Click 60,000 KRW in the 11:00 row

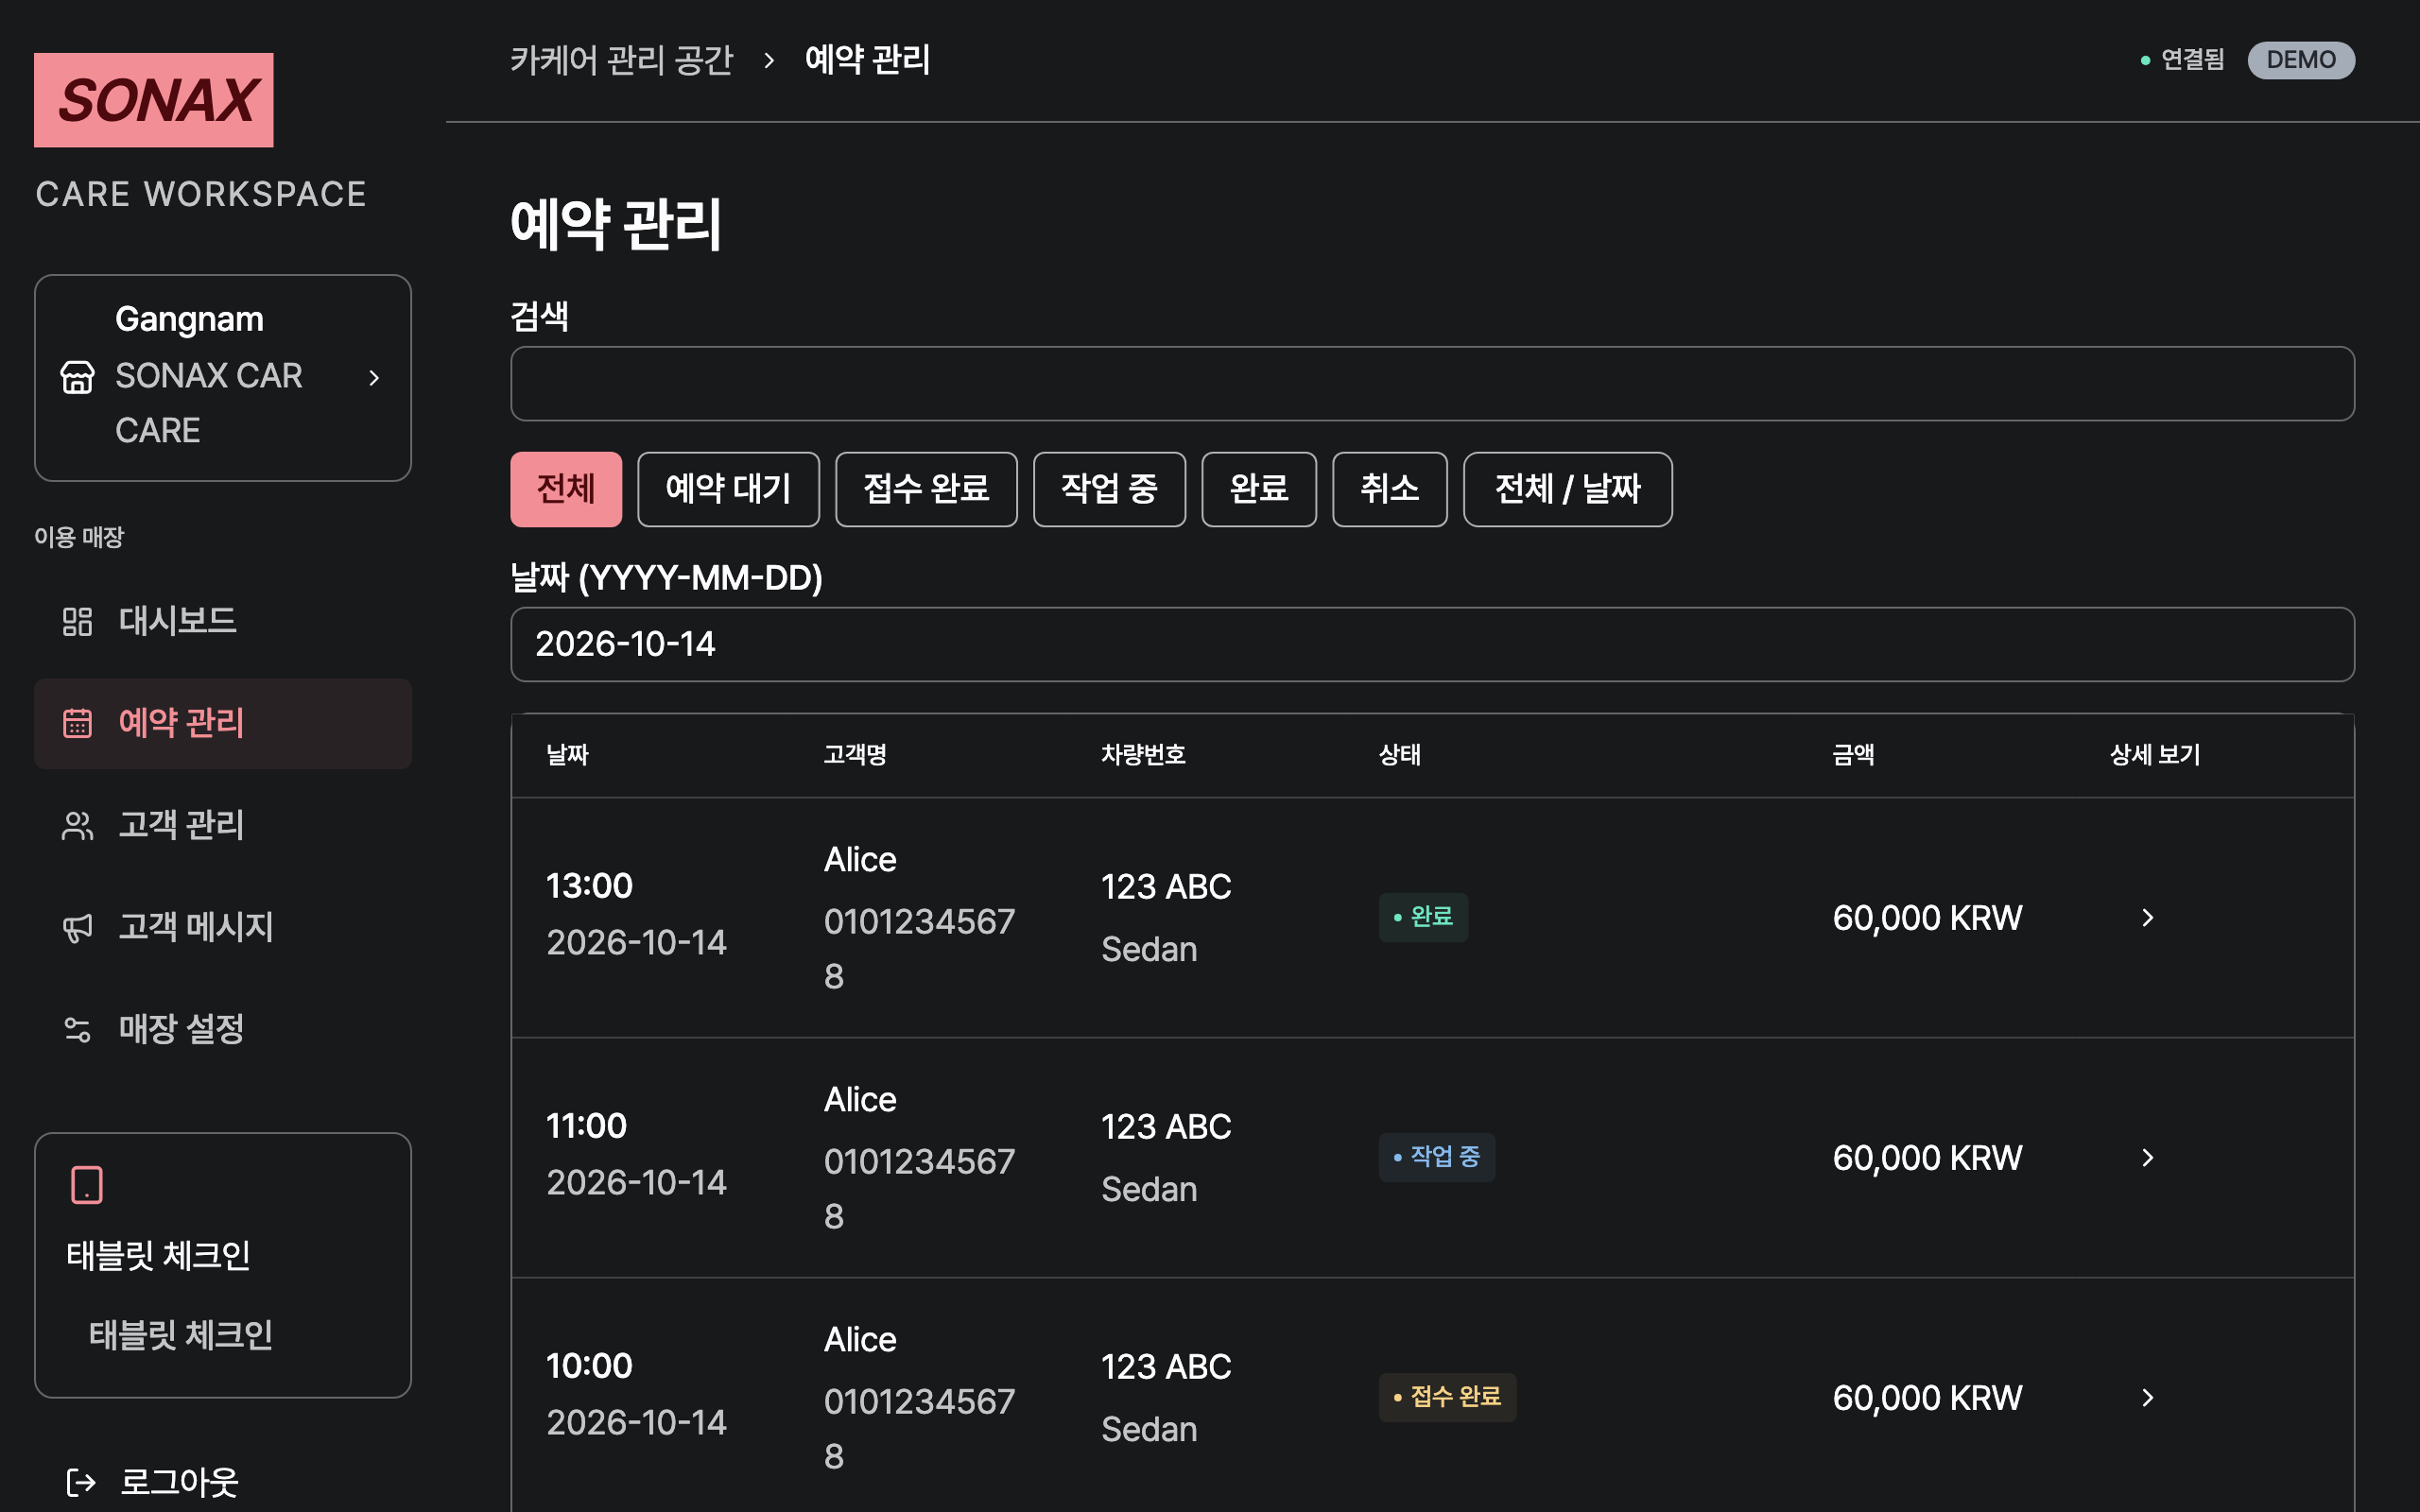1927,1158
